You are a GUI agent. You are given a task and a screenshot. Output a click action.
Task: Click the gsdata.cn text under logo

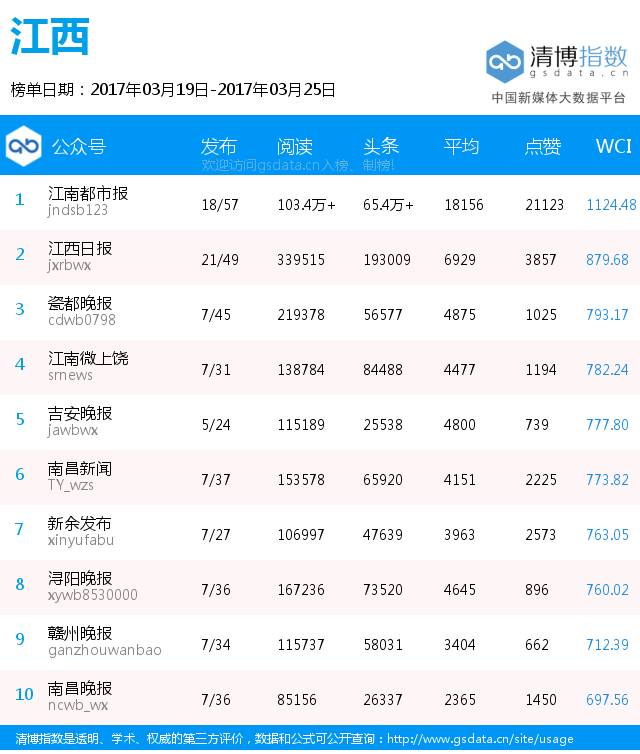point(579,73)
